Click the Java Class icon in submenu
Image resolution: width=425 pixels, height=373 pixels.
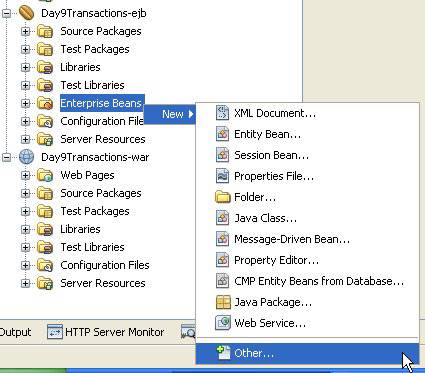pyautogui.click(x=222, y=218)
